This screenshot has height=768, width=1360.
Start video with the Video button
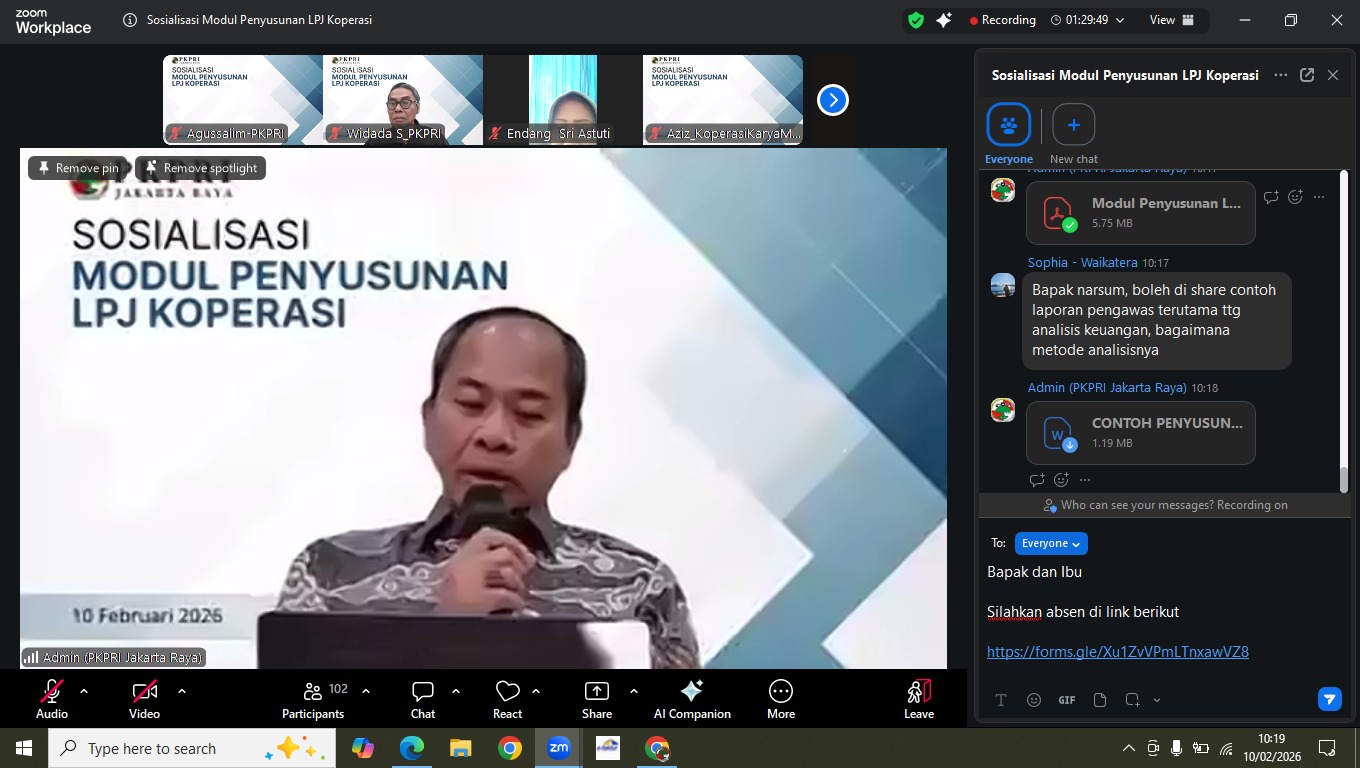click(144, 699)
